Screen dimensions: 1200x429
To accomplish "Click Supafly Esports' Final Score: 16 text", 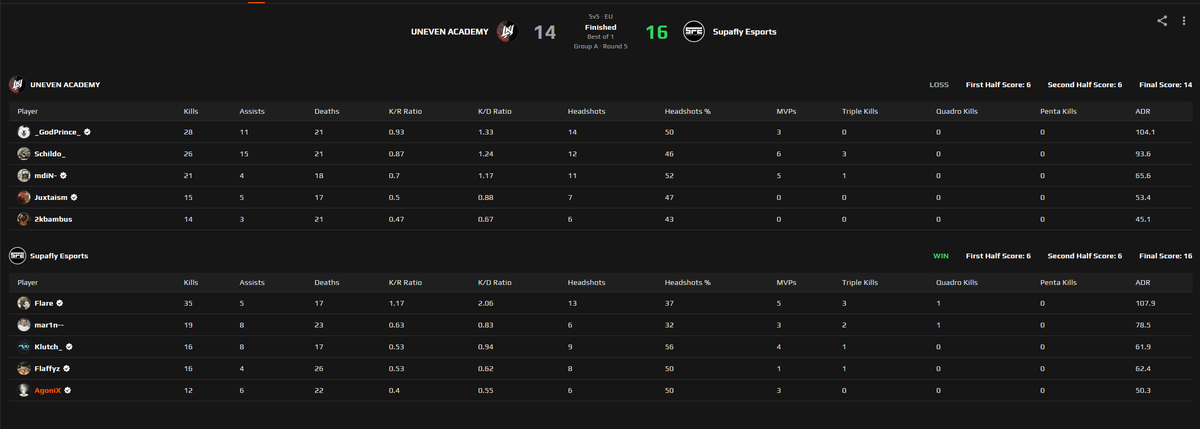I will click(1164, 256).
